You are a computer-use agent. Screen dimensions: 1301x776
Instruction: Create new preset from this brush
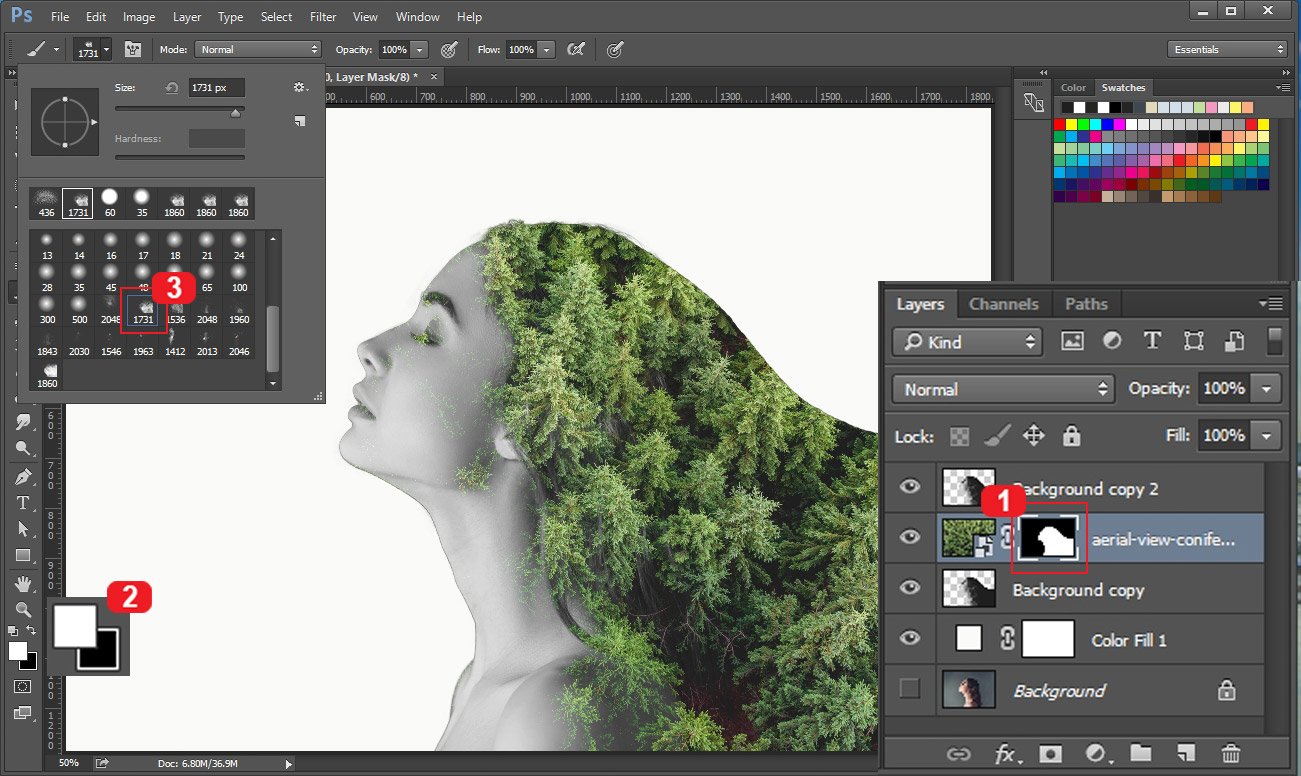tap(299, 121)
